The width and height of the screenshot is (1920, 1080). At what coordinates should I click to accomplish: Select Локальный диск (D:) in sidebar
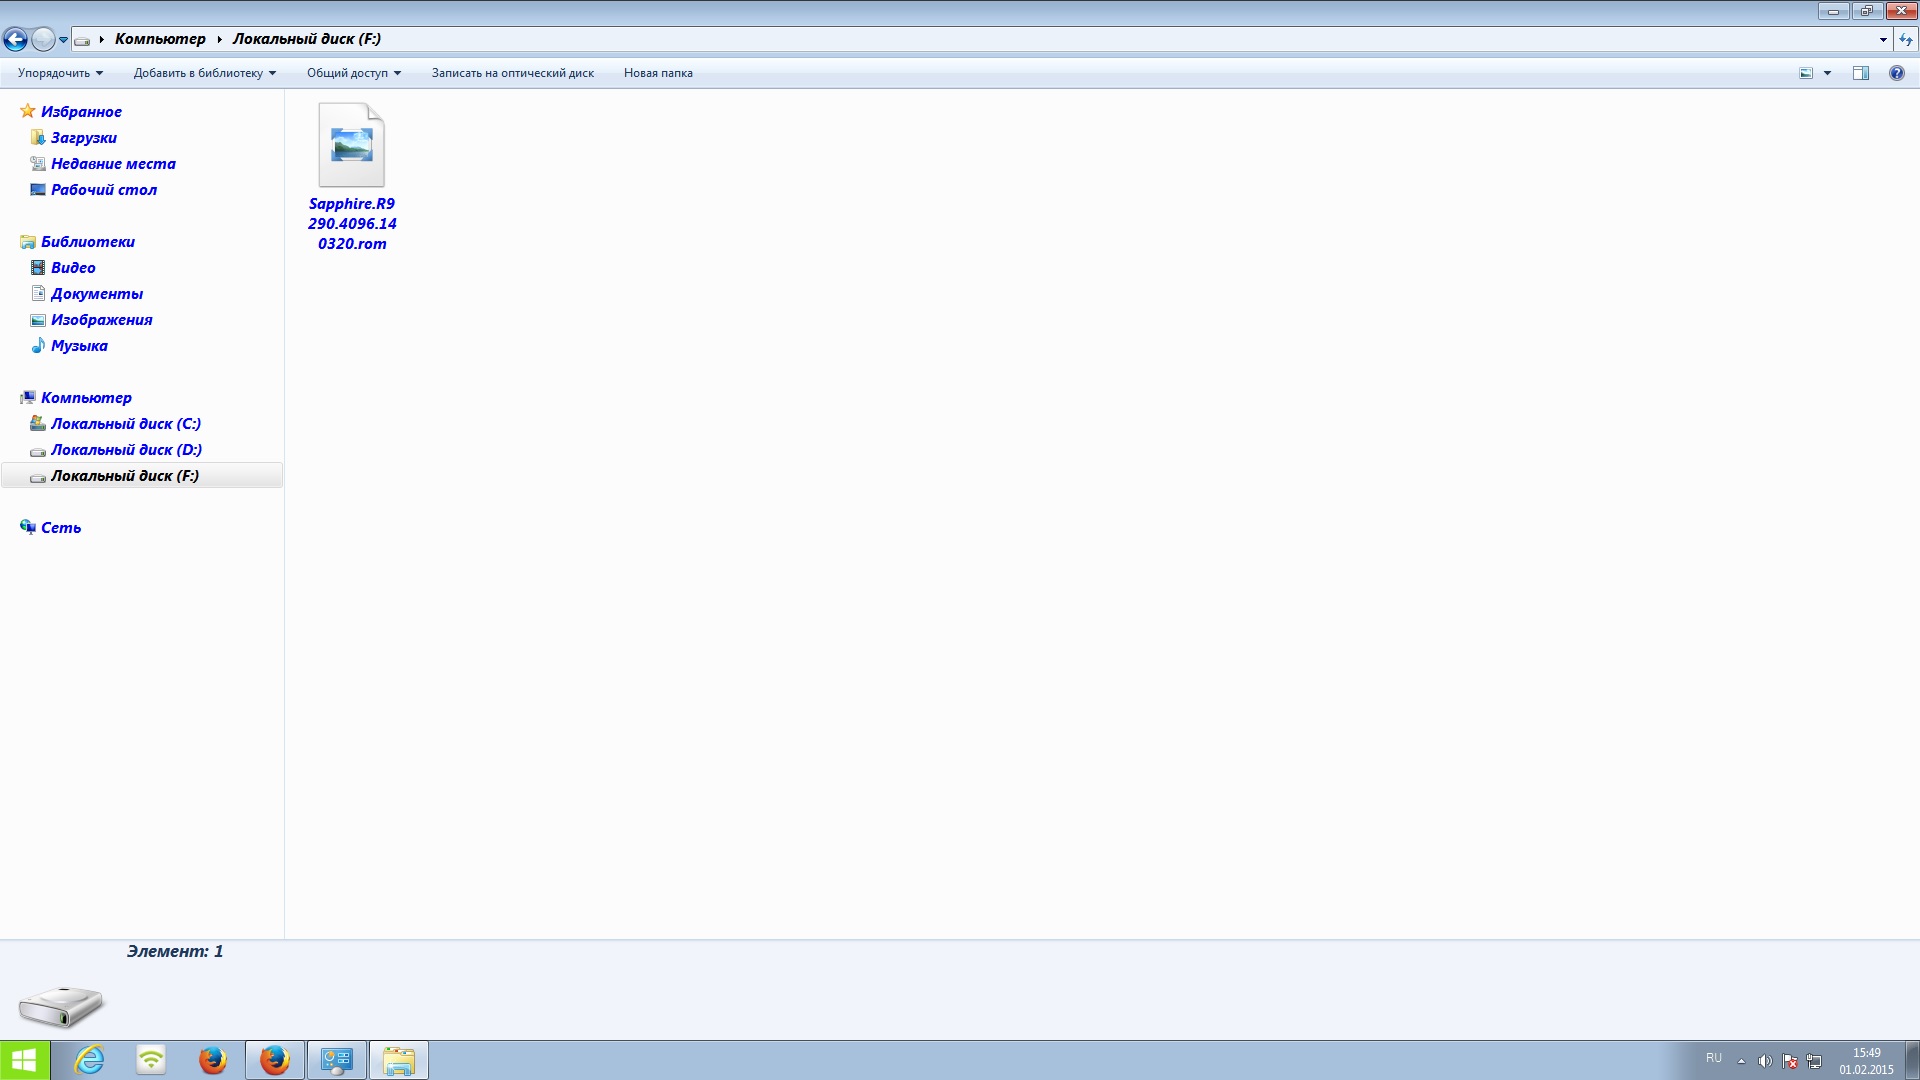click(x=126, y=450)
